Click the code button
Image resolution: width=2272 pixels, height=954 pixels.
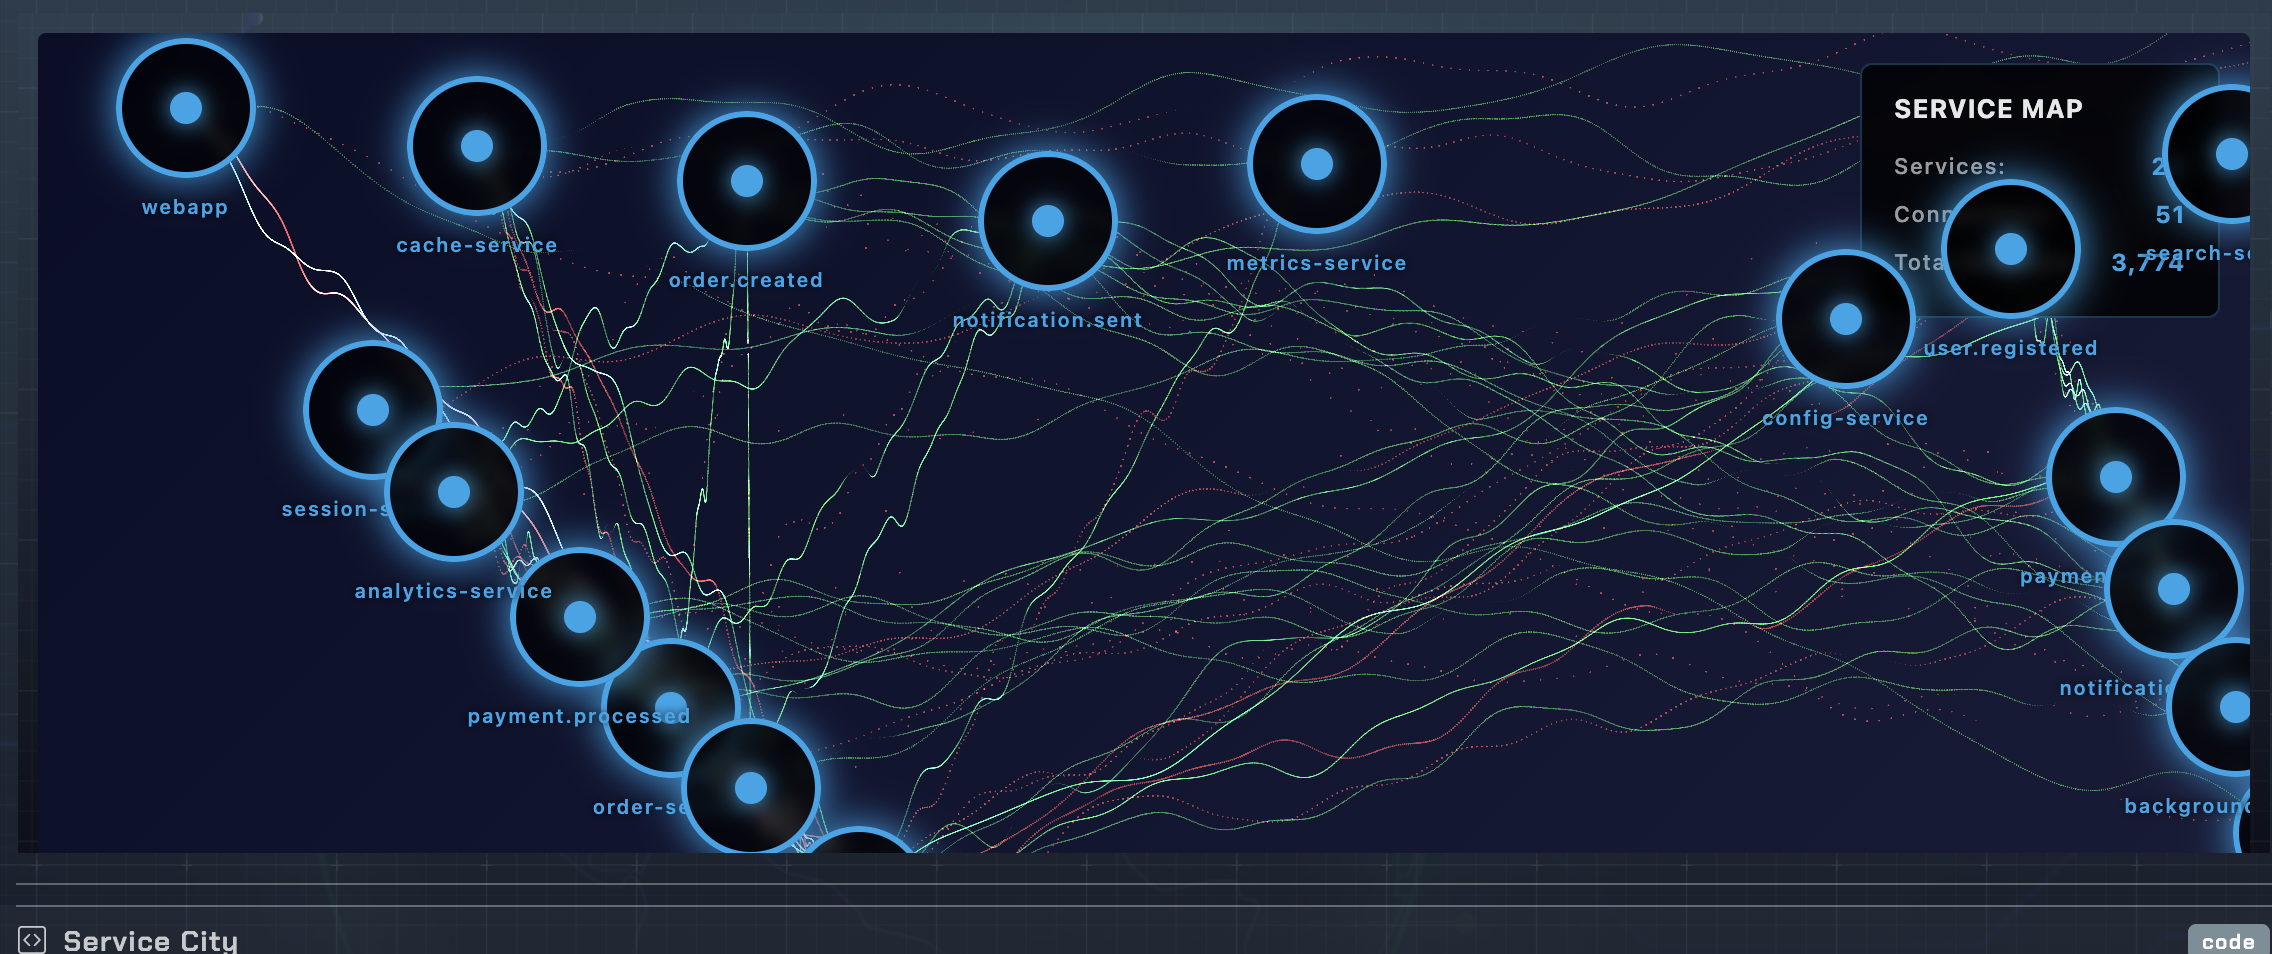[2227, 941]
